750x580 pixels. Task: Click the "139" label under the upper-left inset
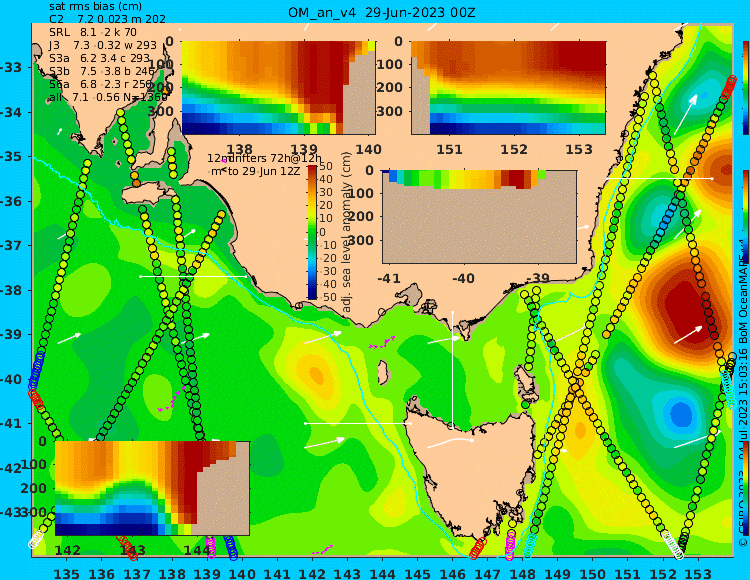pyautogui.click(x=304, y=149)
